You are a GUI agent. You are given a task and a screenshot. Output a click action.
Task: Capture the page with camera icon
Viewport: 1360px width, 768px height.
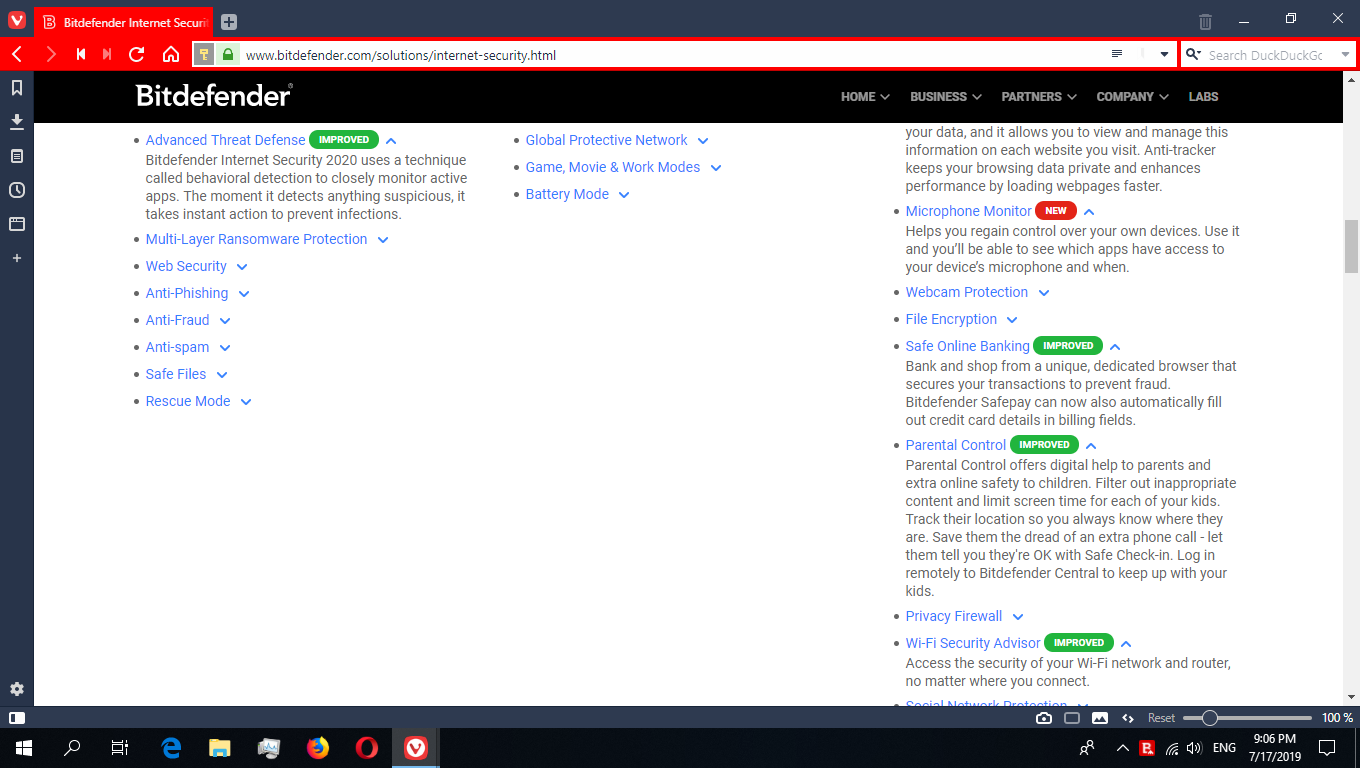pyautogui.click(x=1044, y=718)
